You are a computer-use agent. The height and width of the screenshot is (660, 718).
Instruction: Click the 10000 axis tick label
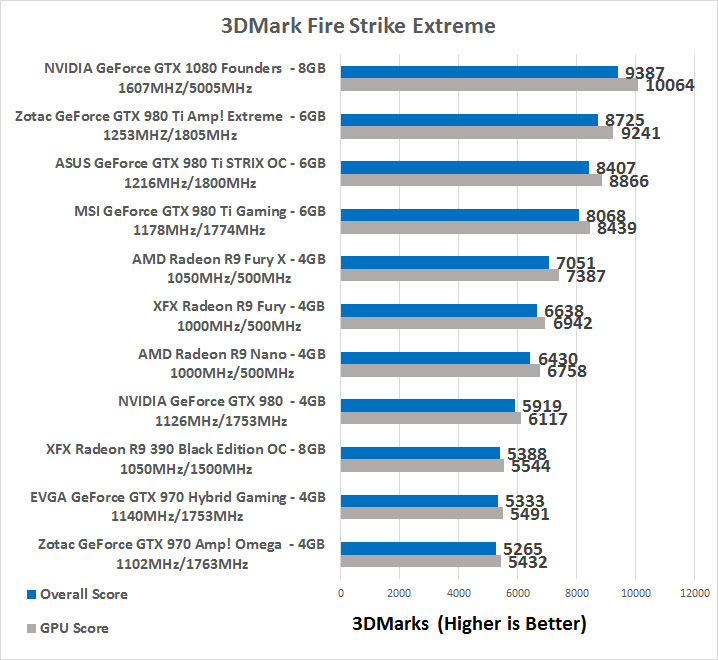tap(636, 593)
